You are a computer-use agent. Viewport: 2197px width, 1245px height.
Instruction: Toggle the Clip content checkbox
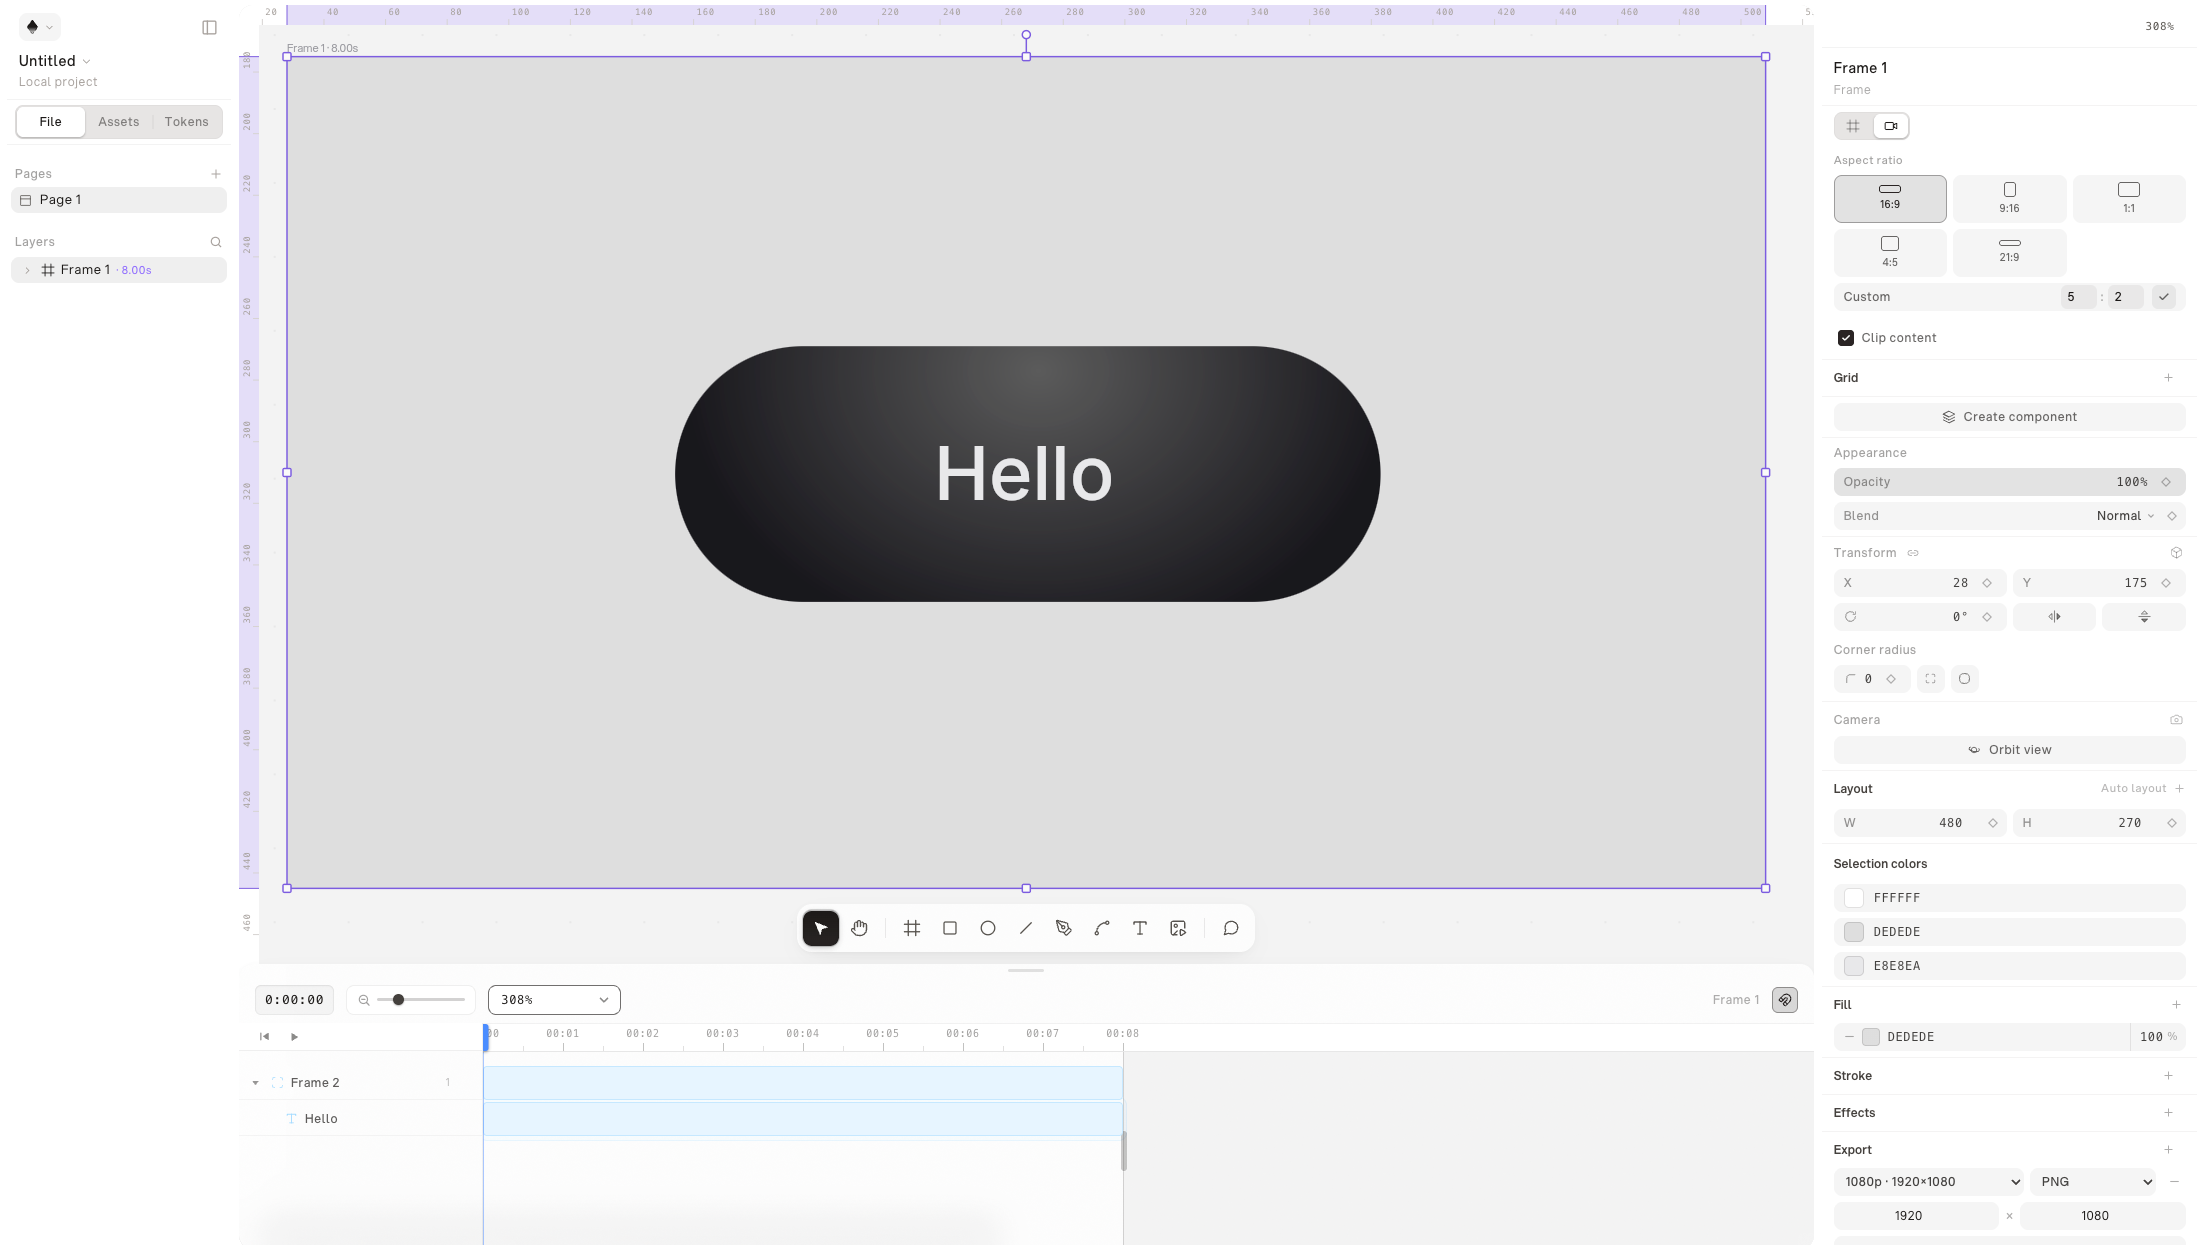point(1846,338)
